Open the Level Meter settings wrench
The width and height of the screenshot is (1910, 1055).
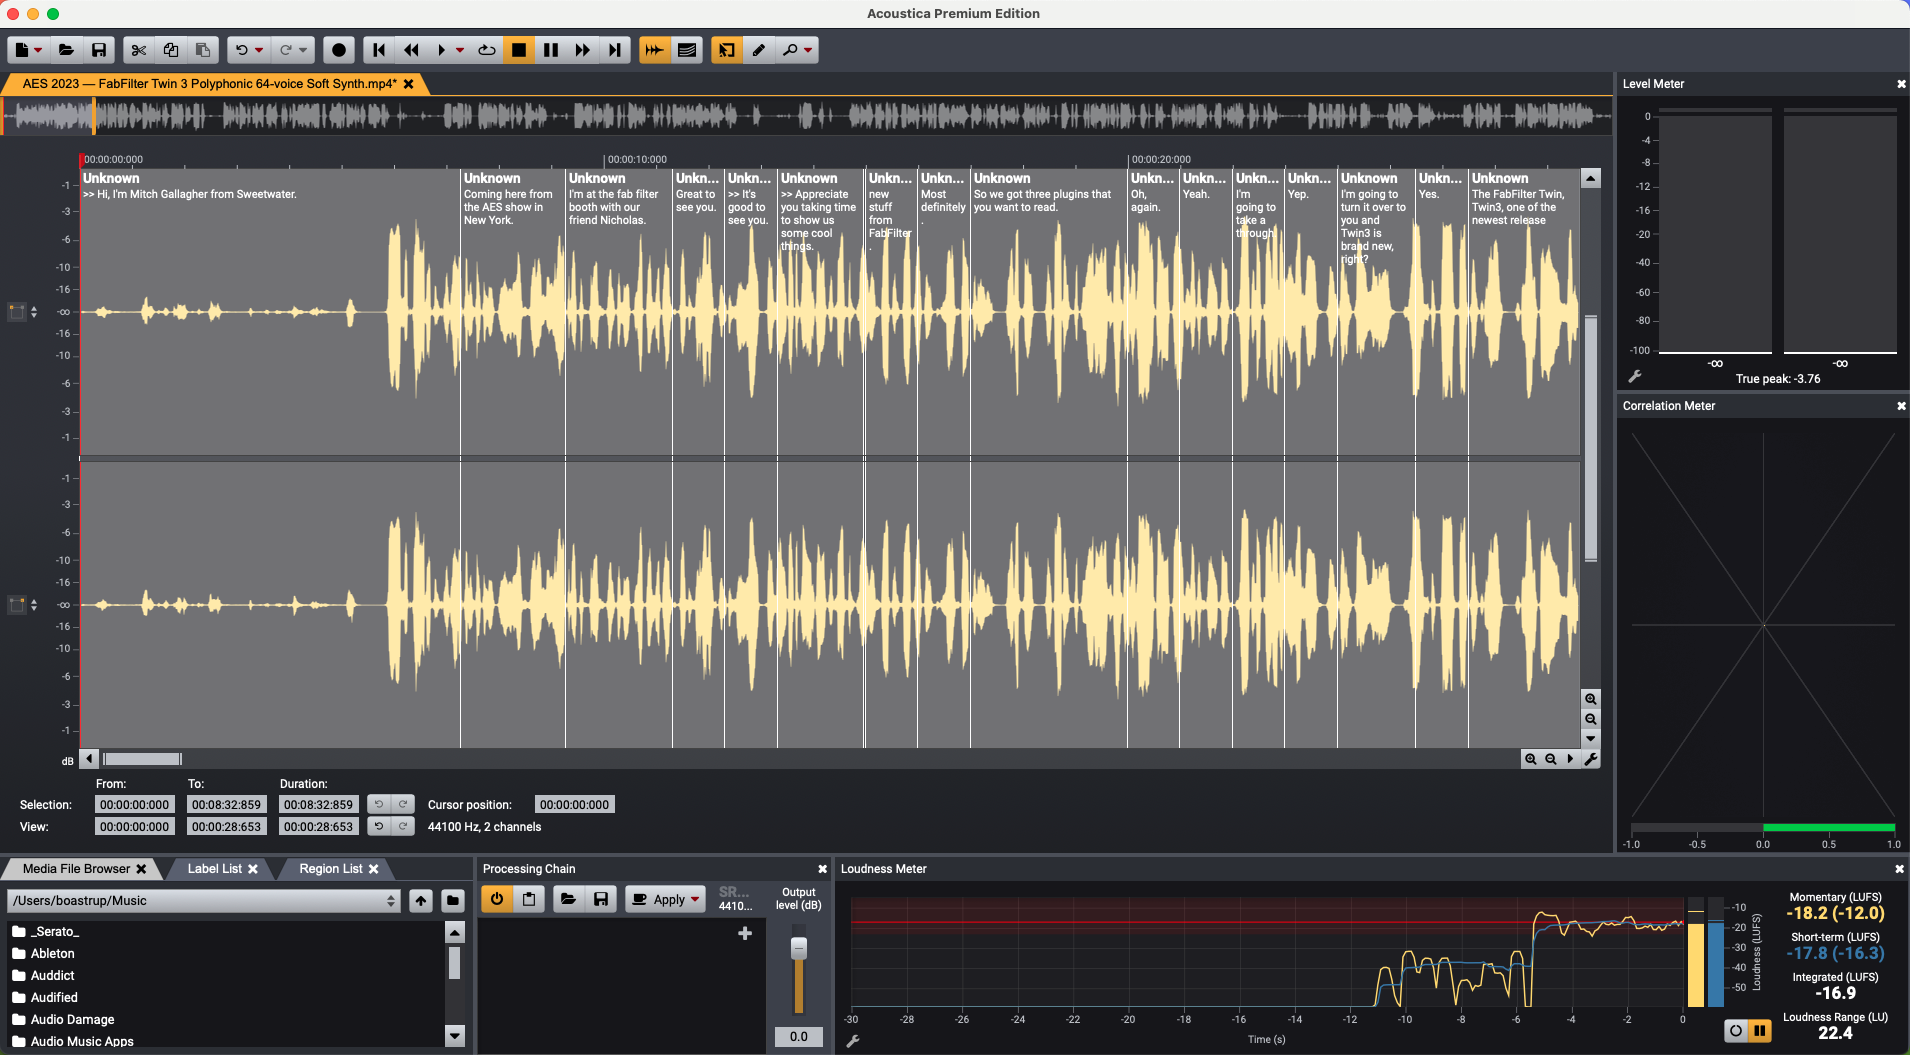(1637, 376)
